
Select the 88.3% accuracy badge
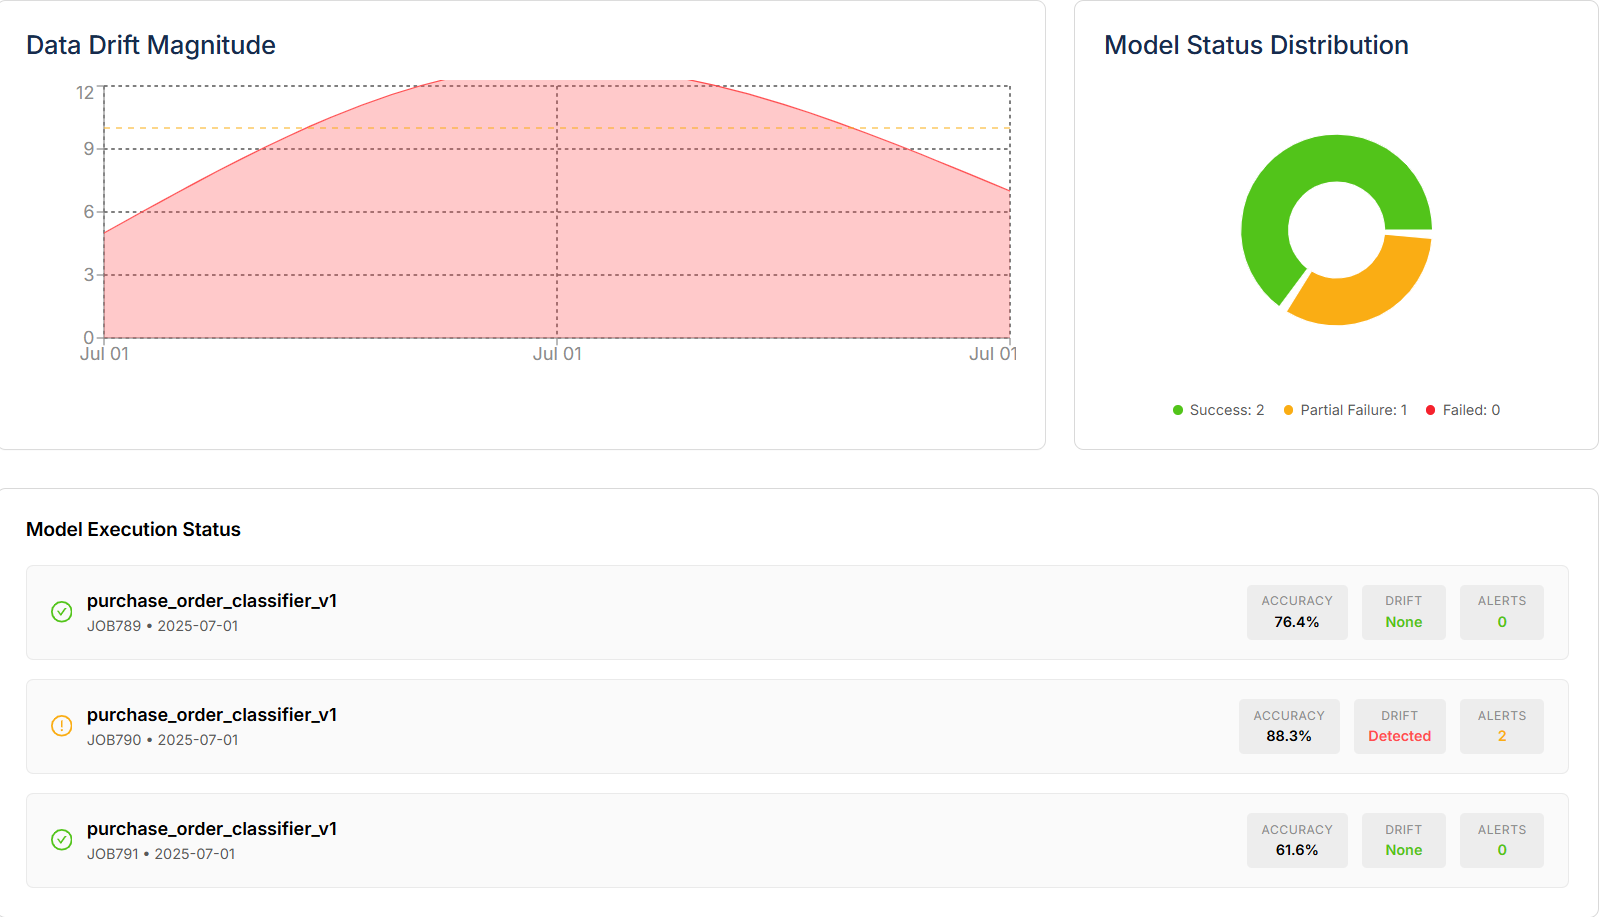point(1288,726)
